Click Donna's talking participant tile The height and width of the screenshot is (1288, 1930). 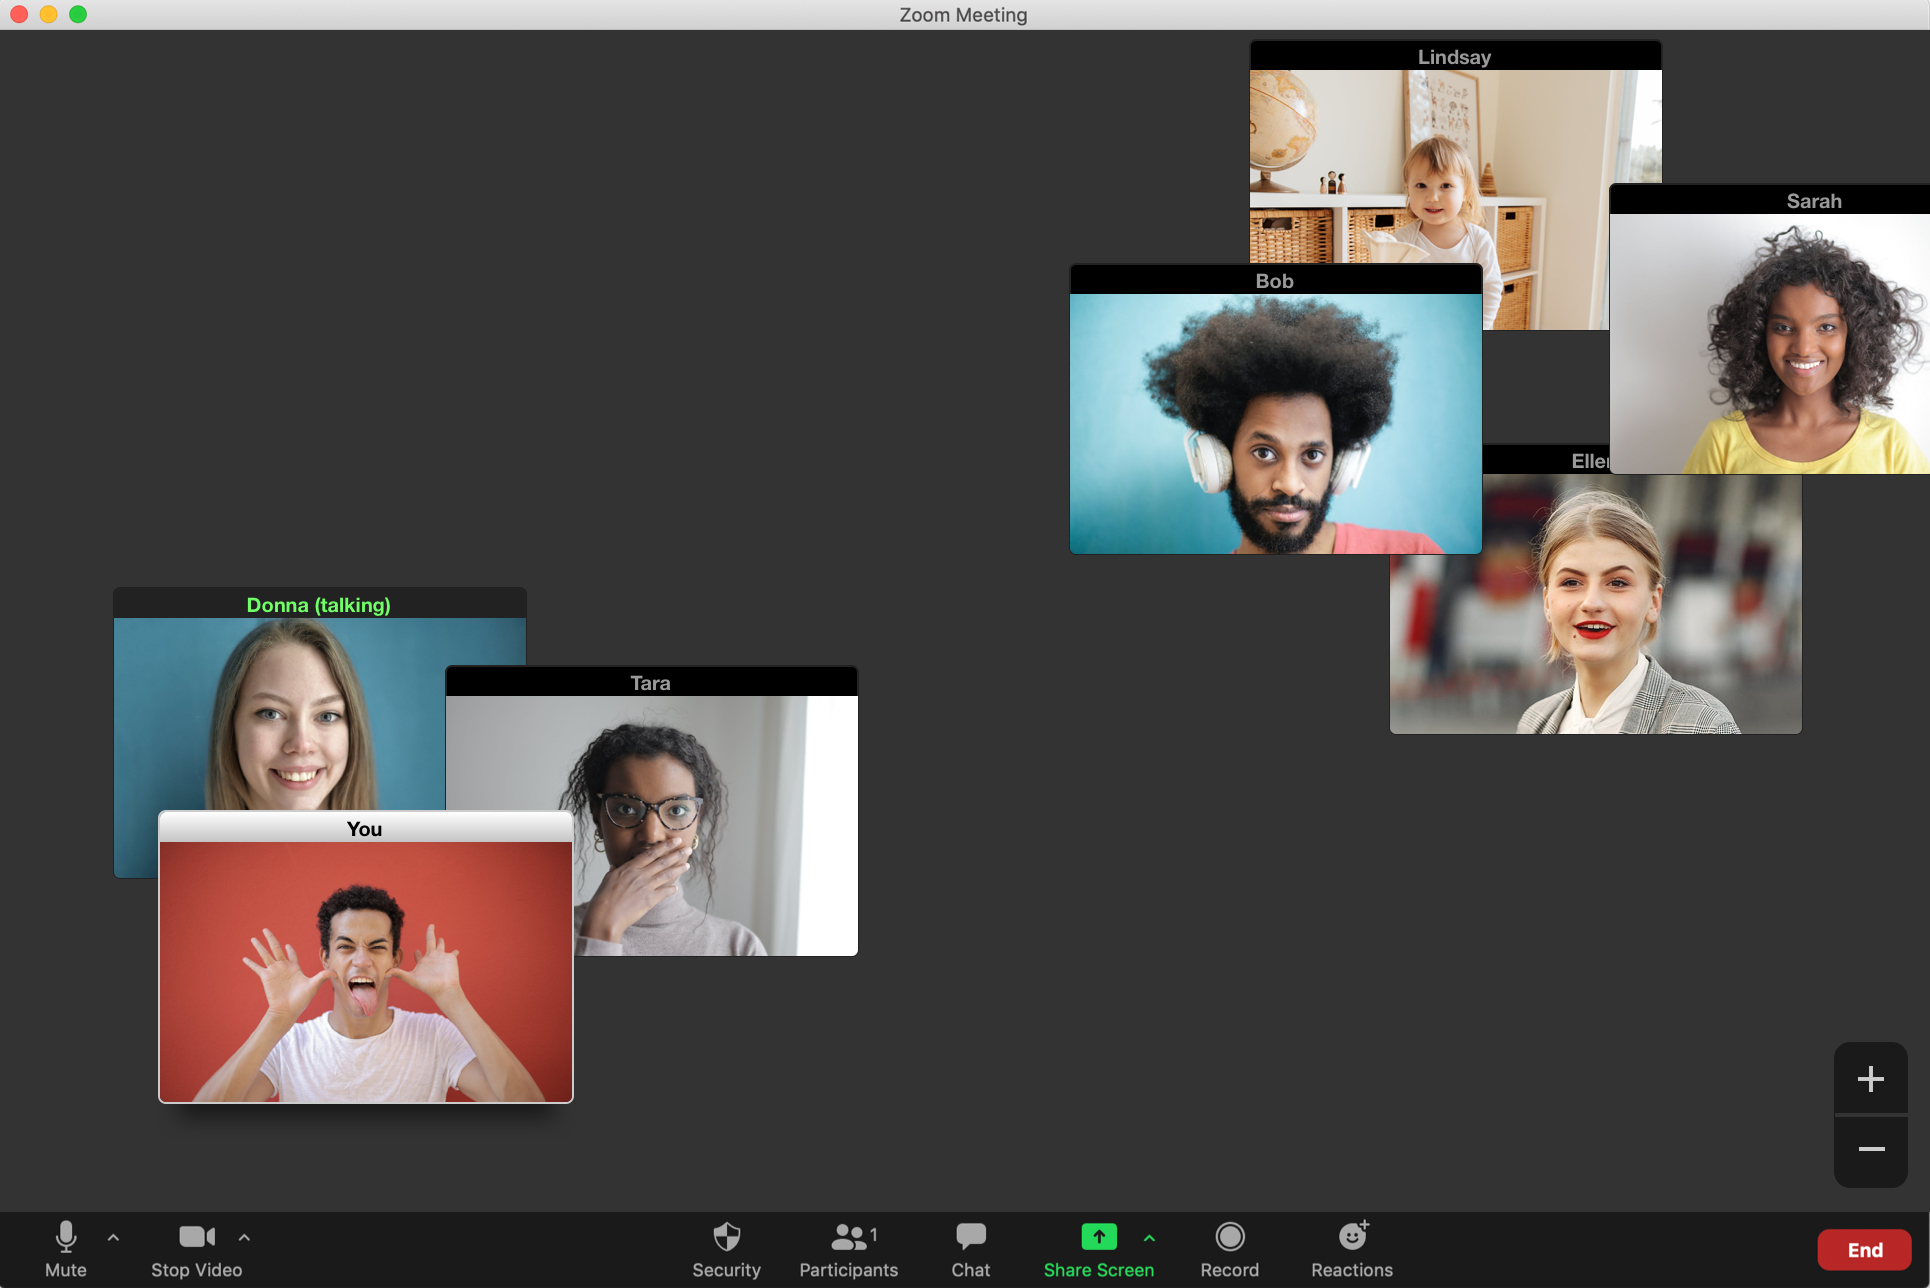[318, 732]
